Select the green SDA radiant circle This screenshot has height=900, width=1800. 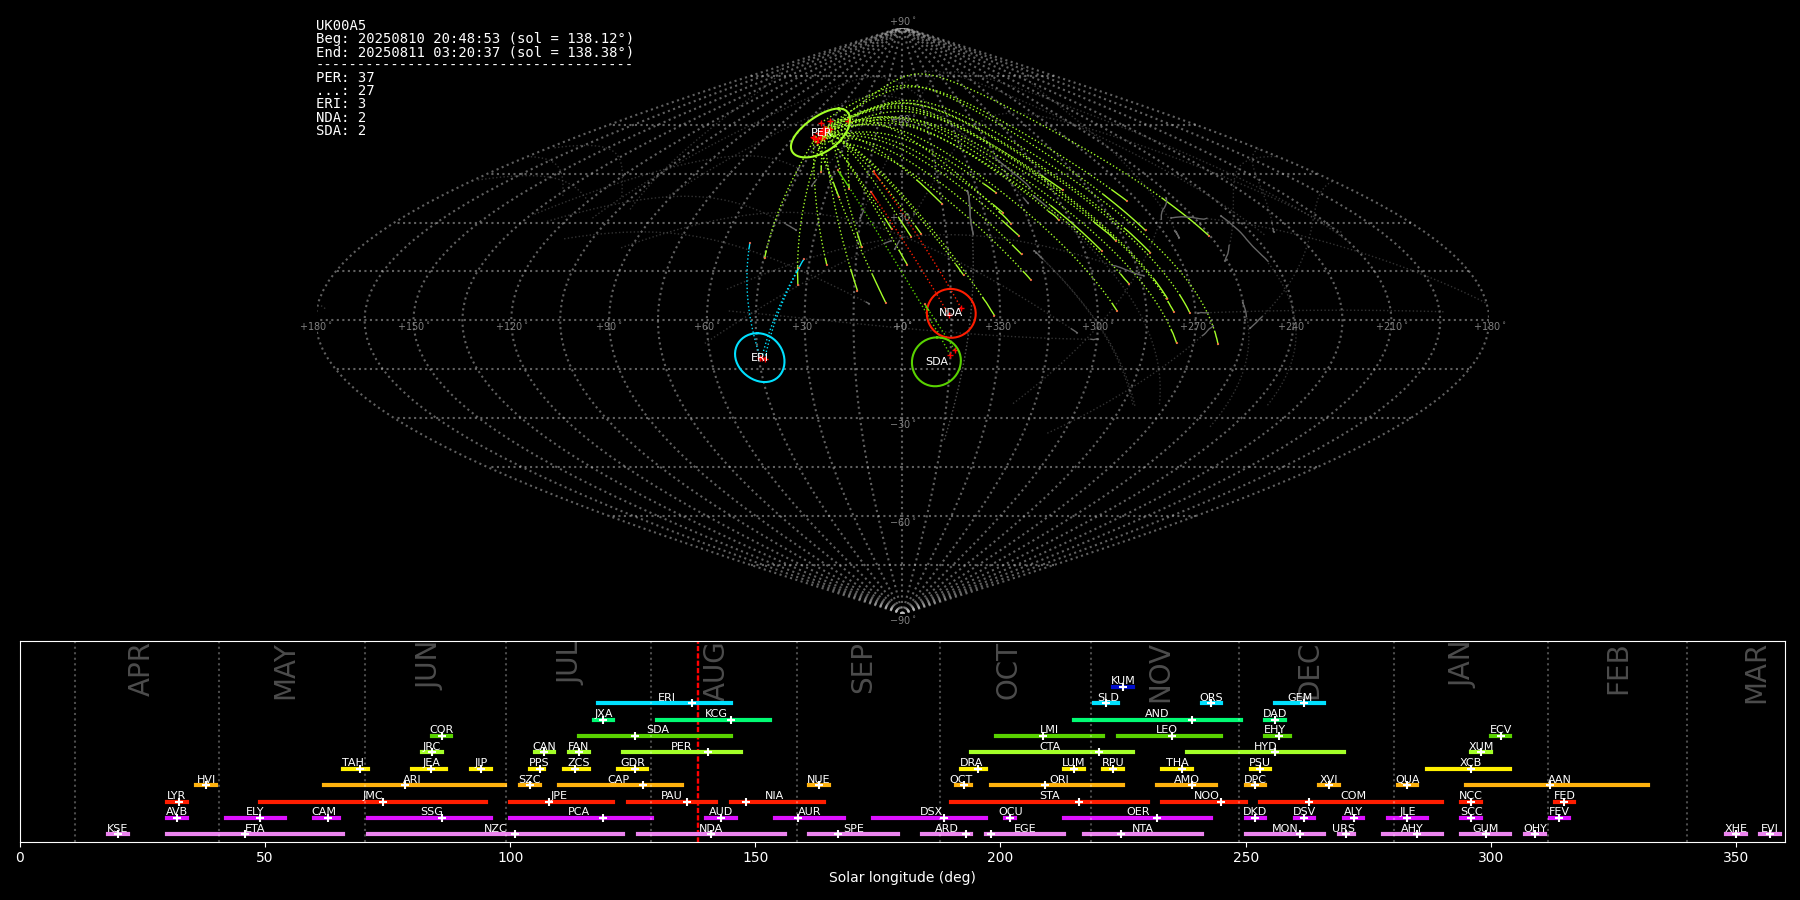click(936, 362)
